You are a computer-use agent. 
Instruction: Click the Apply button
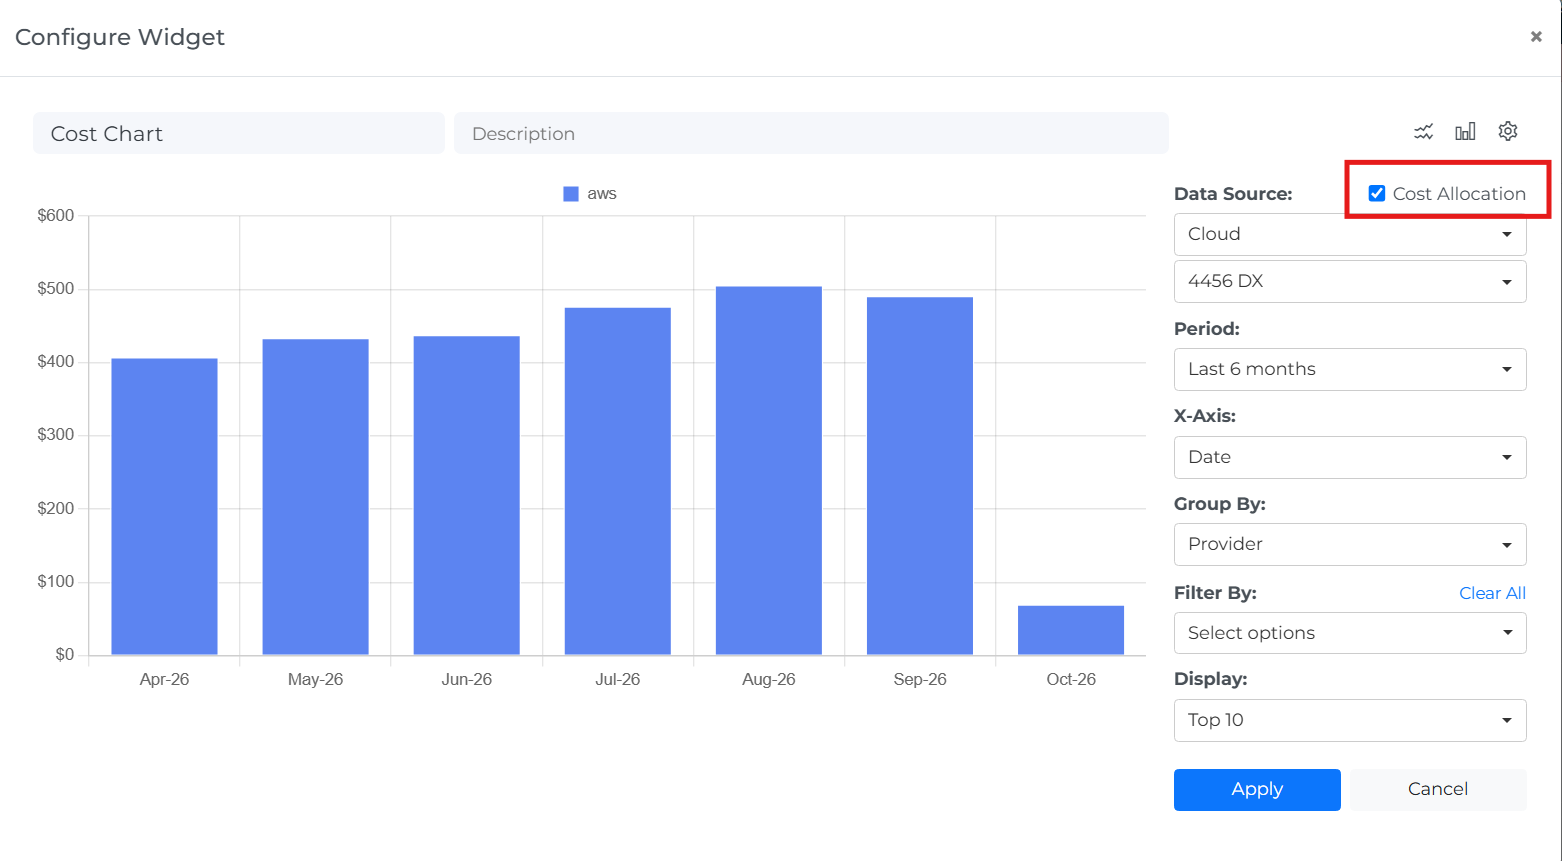(x=1257, y=789)
